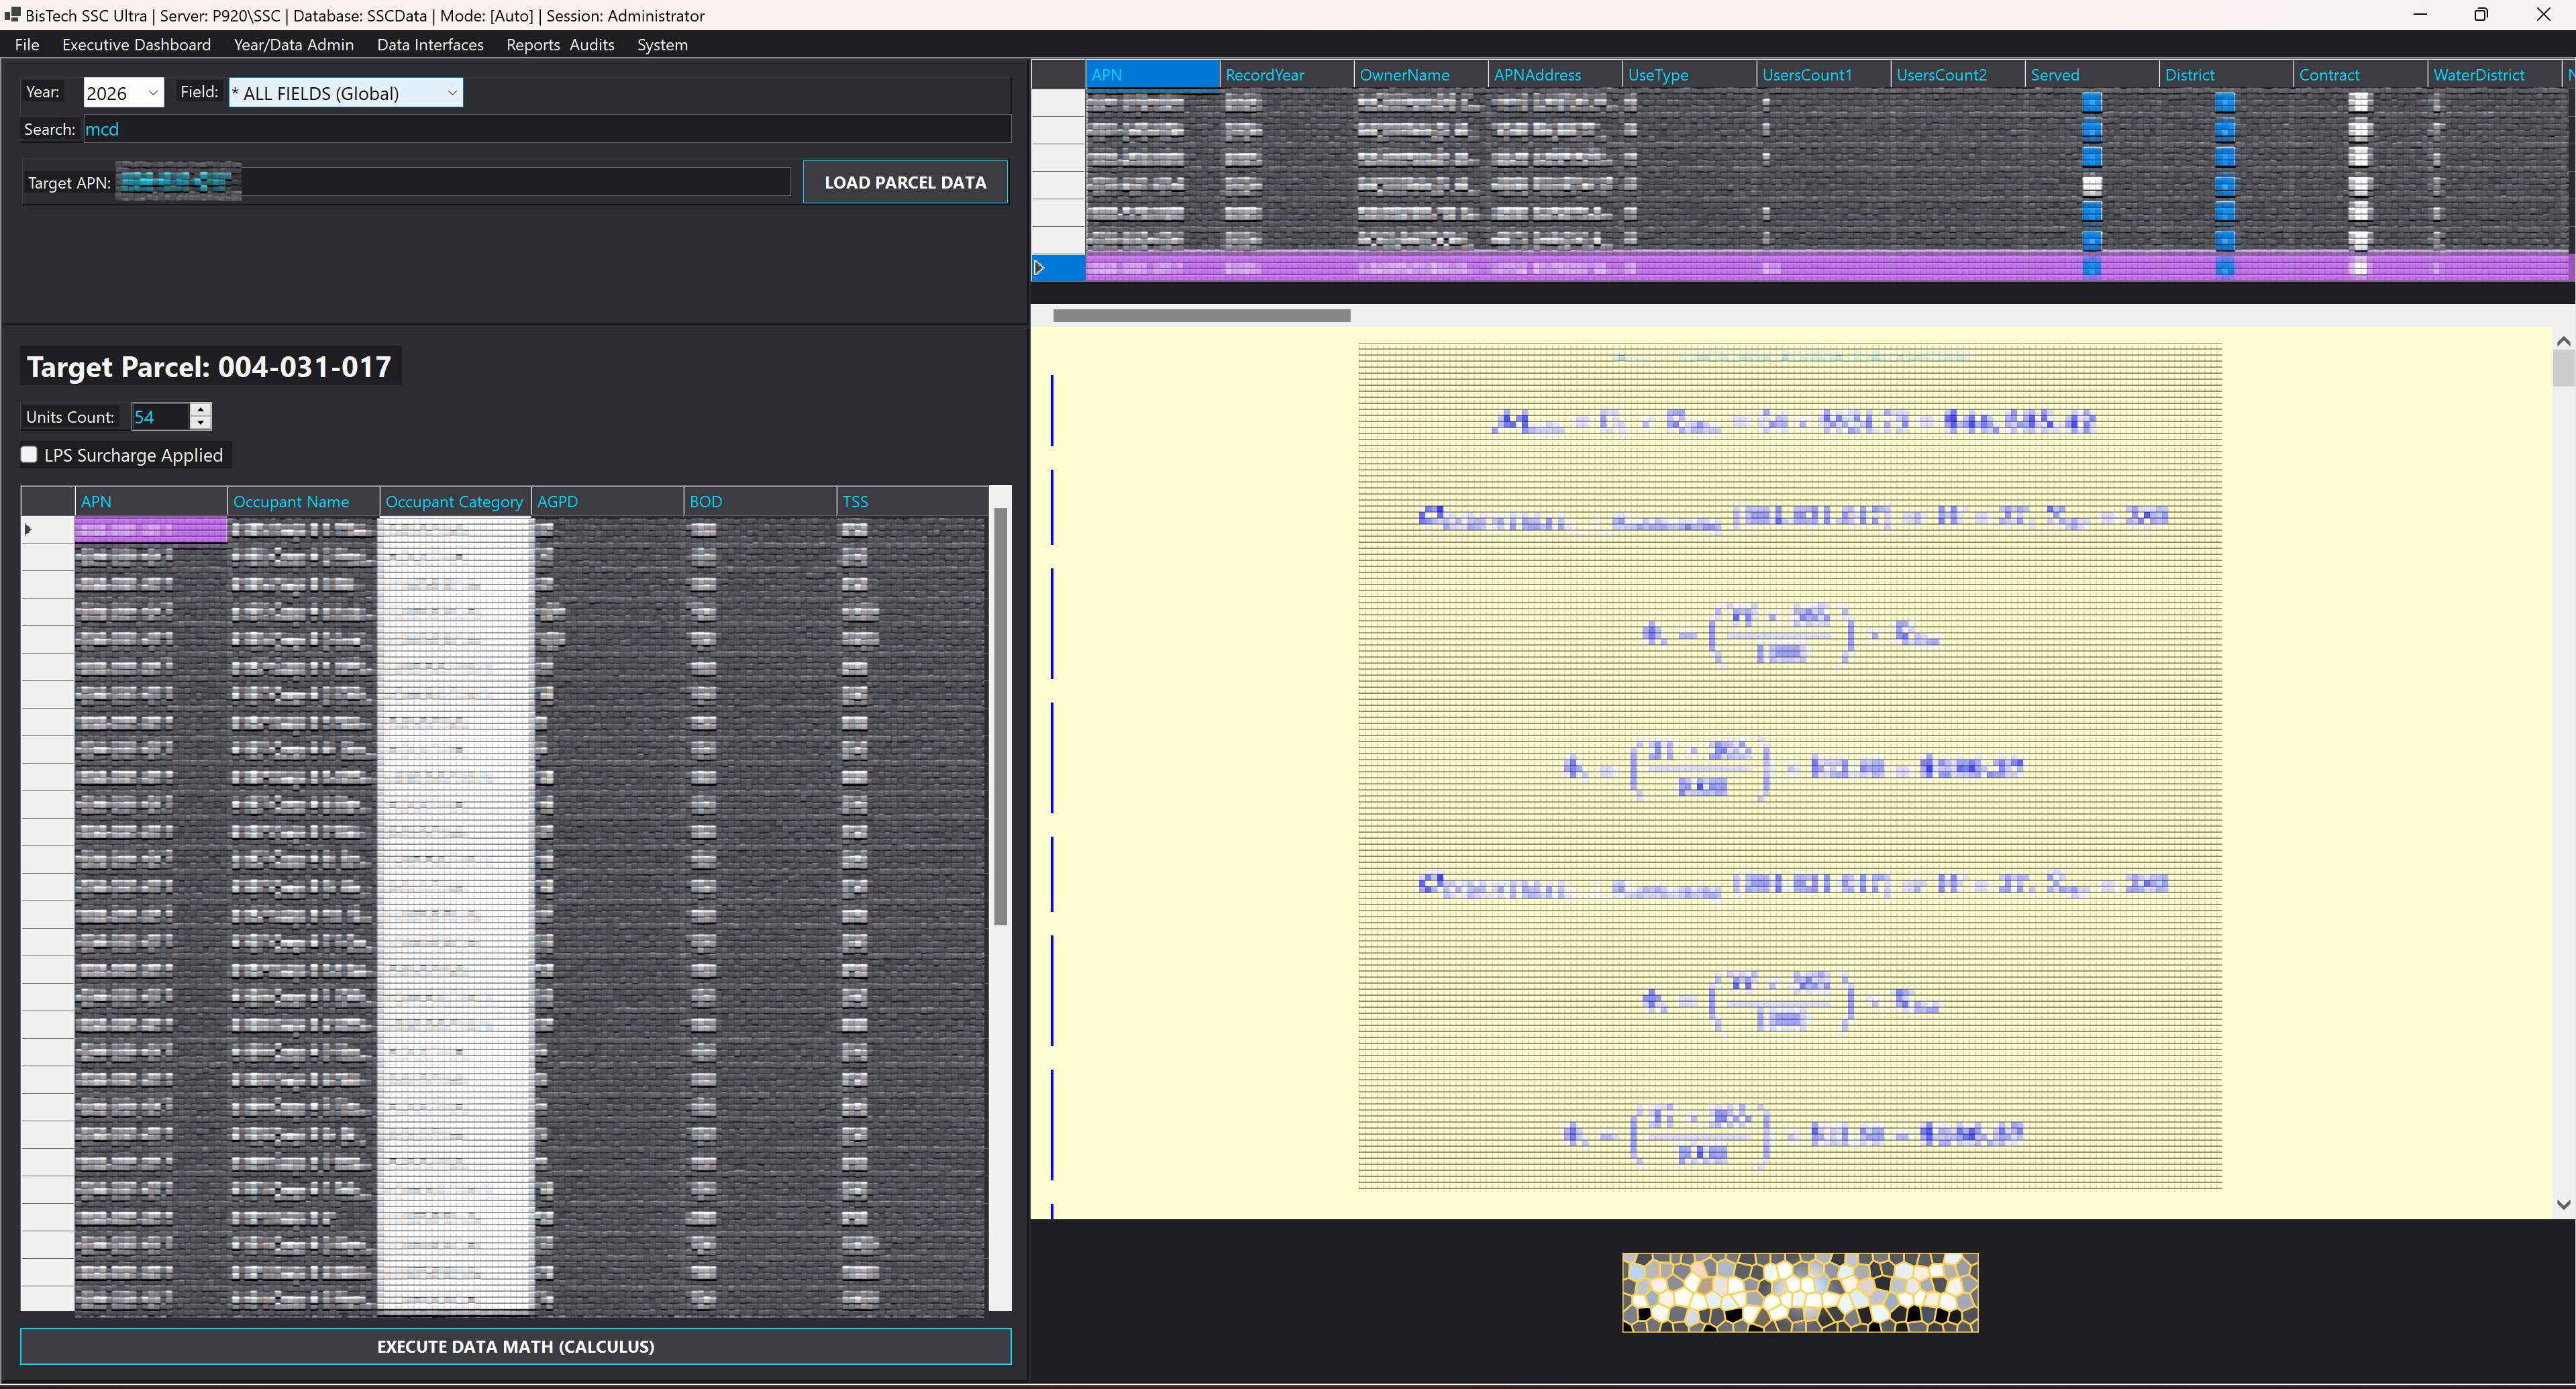Sort parcels grid by UseType header

pyautogui.click(x=1689, y=74)
